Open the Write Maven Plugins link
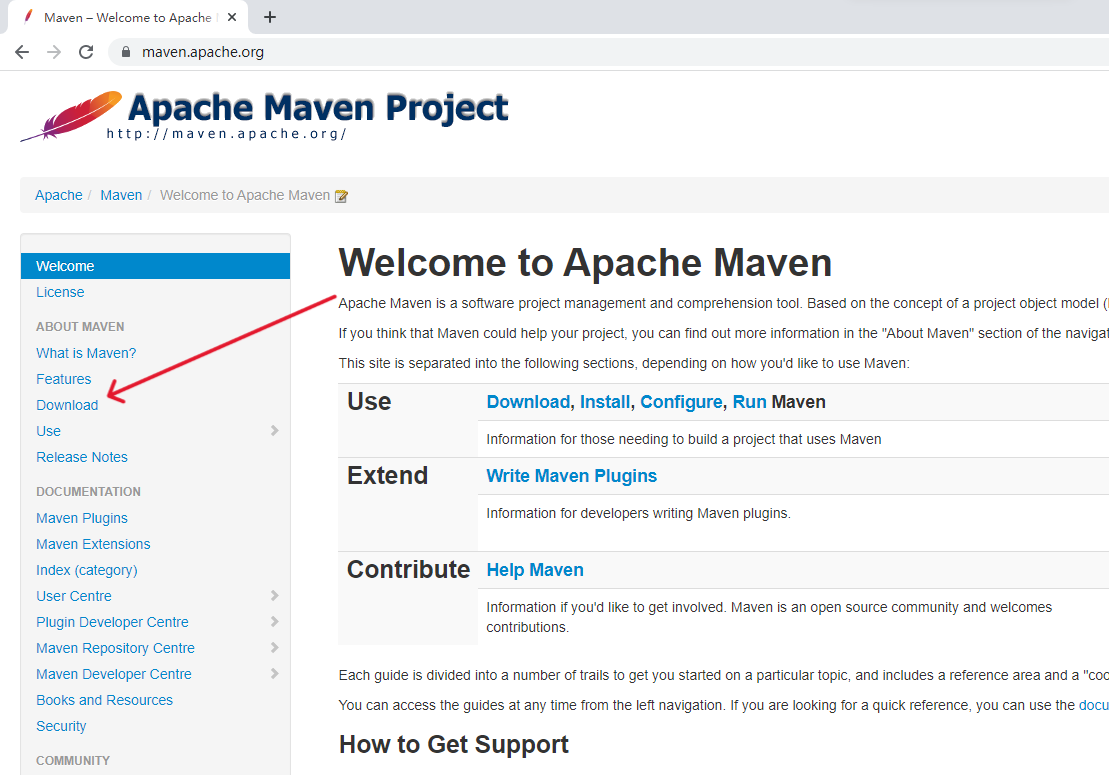Image resolution: width=1109 pixels, height=775 pixels. click(571, 476)
